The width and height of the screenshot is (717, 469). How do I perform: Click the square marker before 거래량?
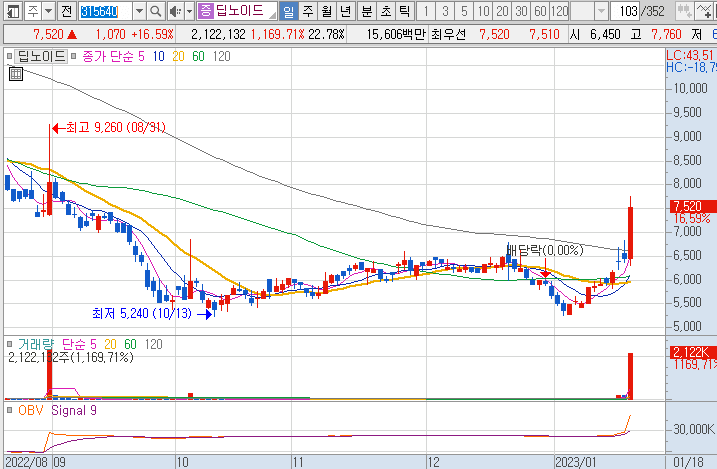[9, 344]
